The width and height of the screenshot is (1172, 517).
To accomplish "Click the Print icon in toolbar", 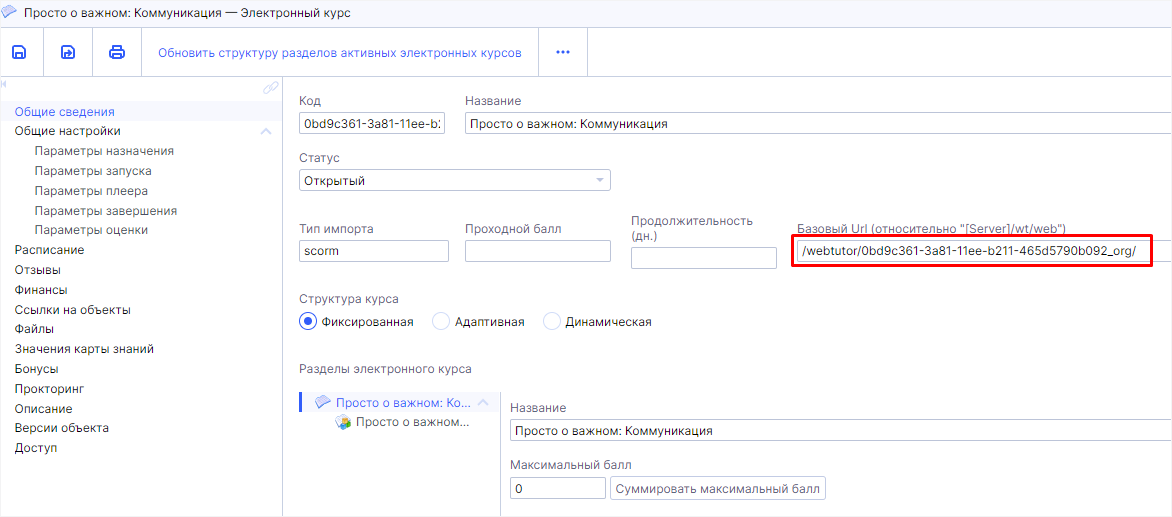I will pos(117,52).
